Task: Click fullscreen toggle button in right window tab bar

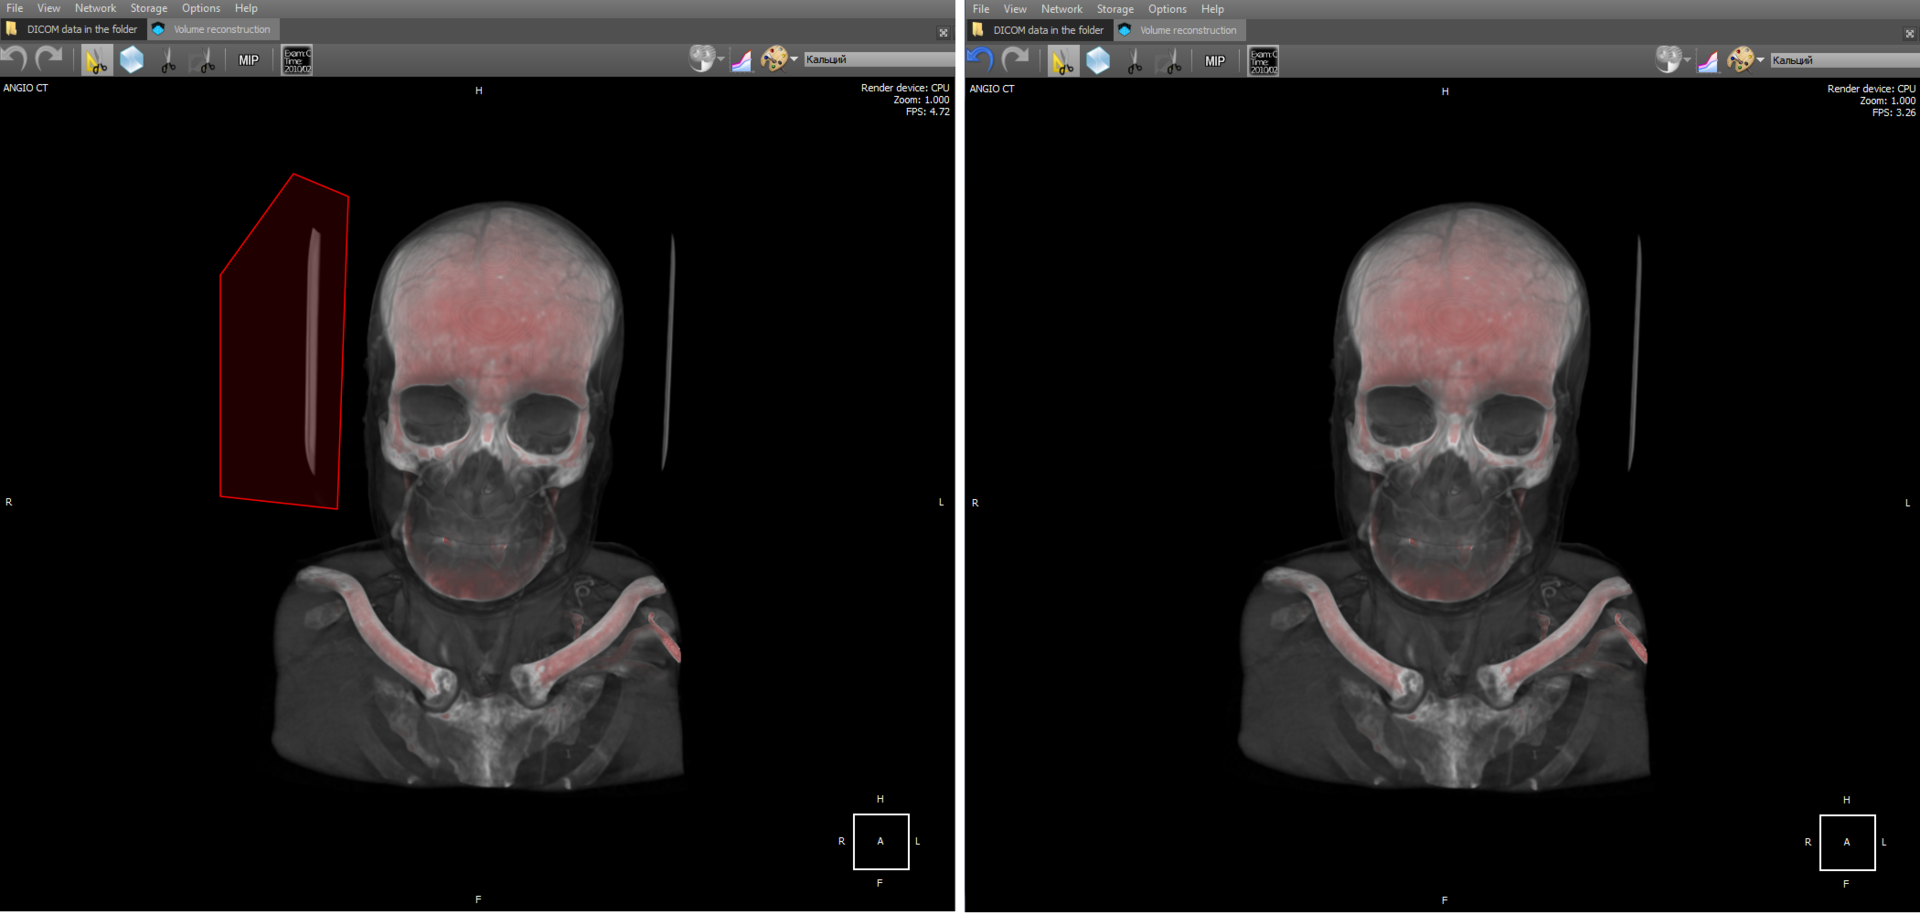Action: tap(1909, 34)
